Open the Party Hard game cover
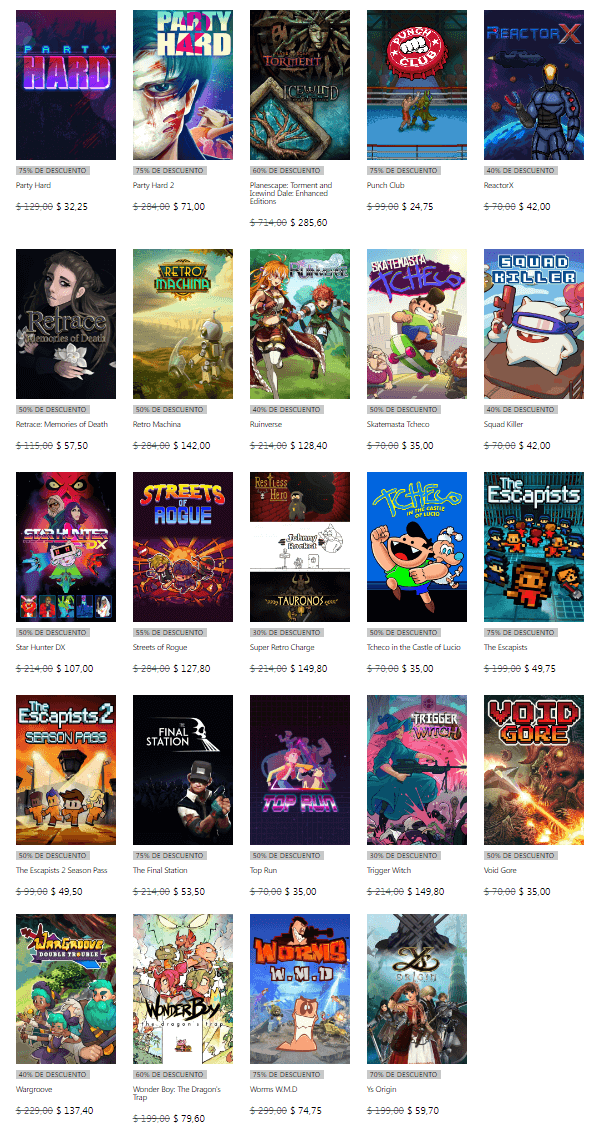The image size is (612, 1136). [x=66, y=85]
